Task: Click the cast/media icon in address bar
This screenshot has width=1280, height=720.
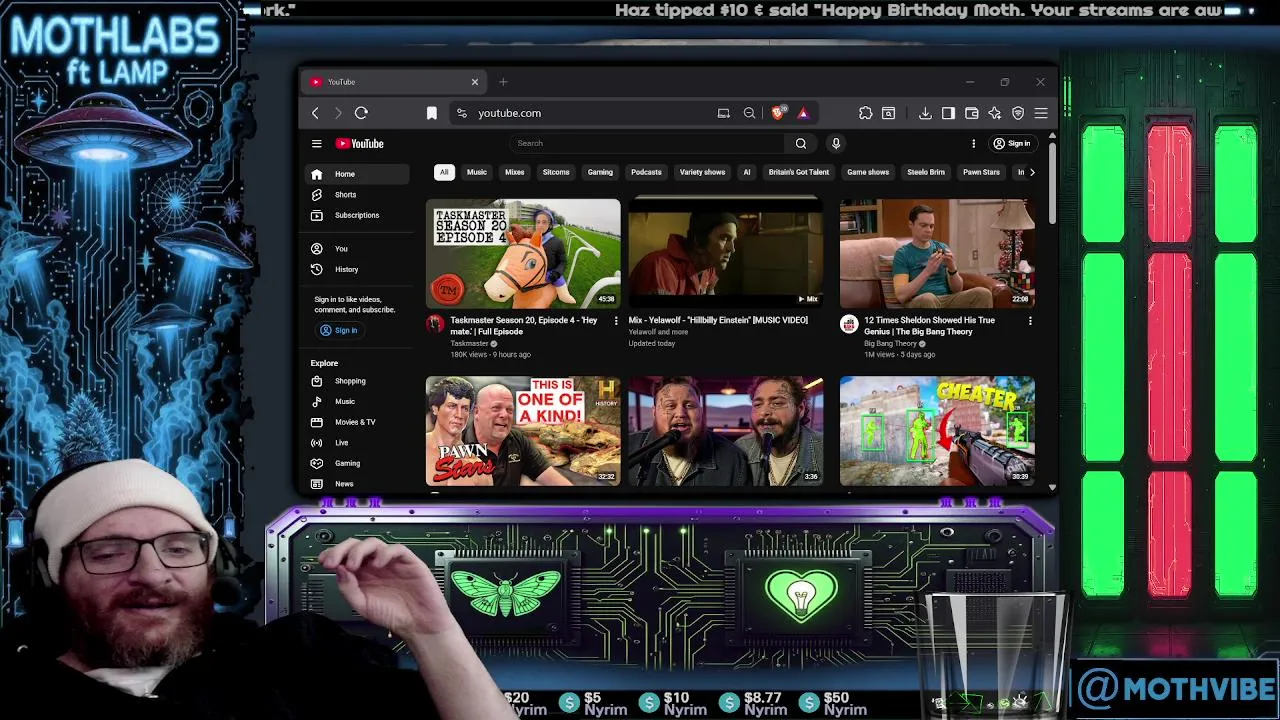Action: pyautogui.click(x=723, y=113)
